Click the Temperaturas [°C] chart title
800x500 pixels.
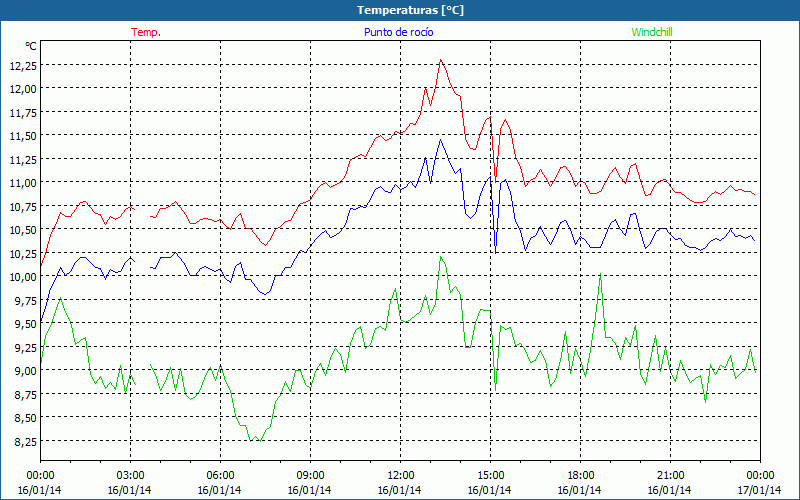pos(410,10)
